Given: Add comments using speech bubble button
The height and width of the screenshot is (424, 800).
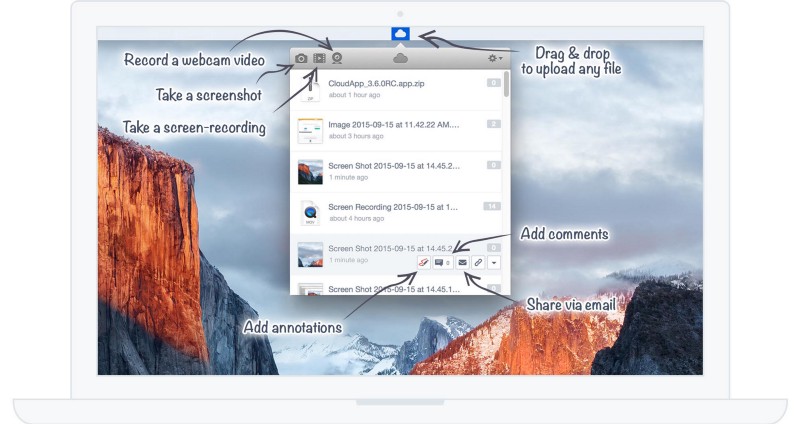Looking at the screenshot, I should coord(443,262).
